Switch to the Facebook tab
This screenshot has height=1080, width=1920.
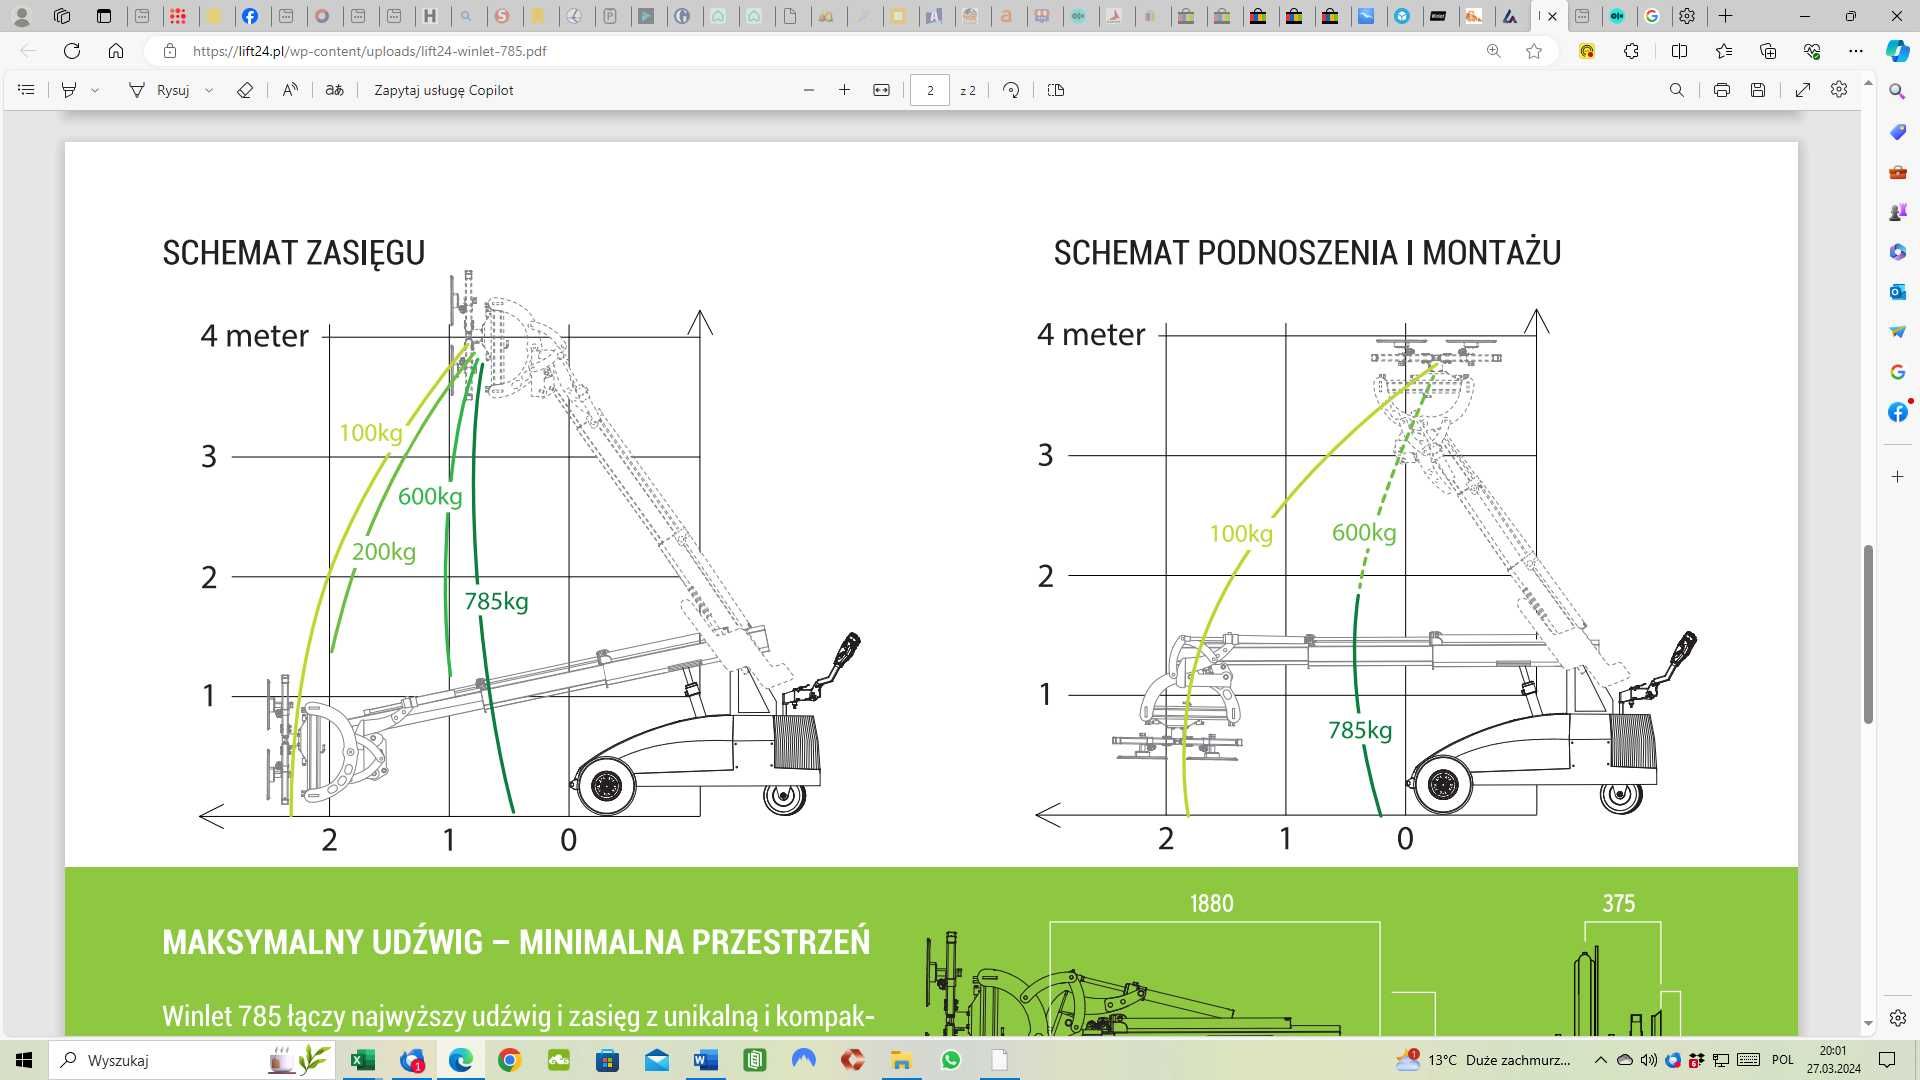click(x=250, y=16)
